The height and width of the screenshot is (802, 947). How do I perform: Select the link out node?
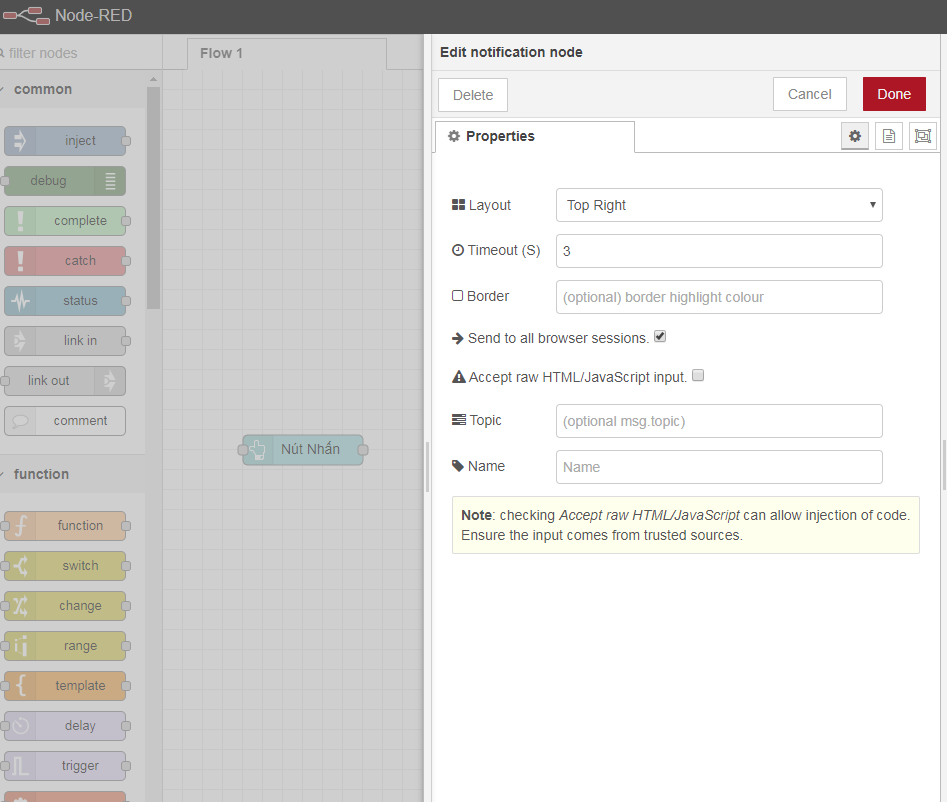click(65, 380)
